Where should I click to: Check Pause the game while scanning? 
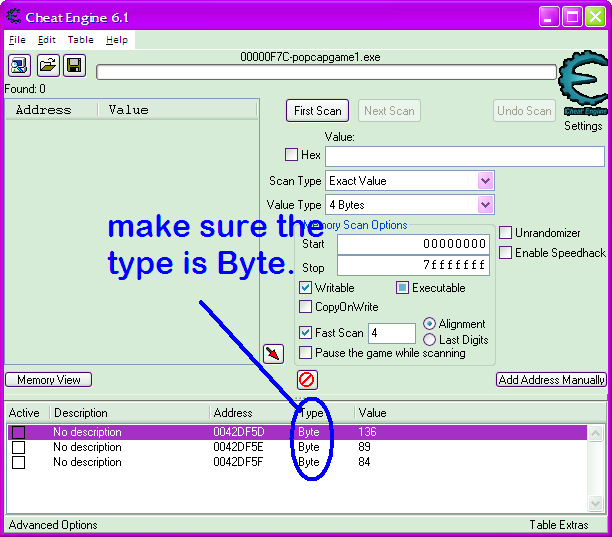tap(305, 352)
